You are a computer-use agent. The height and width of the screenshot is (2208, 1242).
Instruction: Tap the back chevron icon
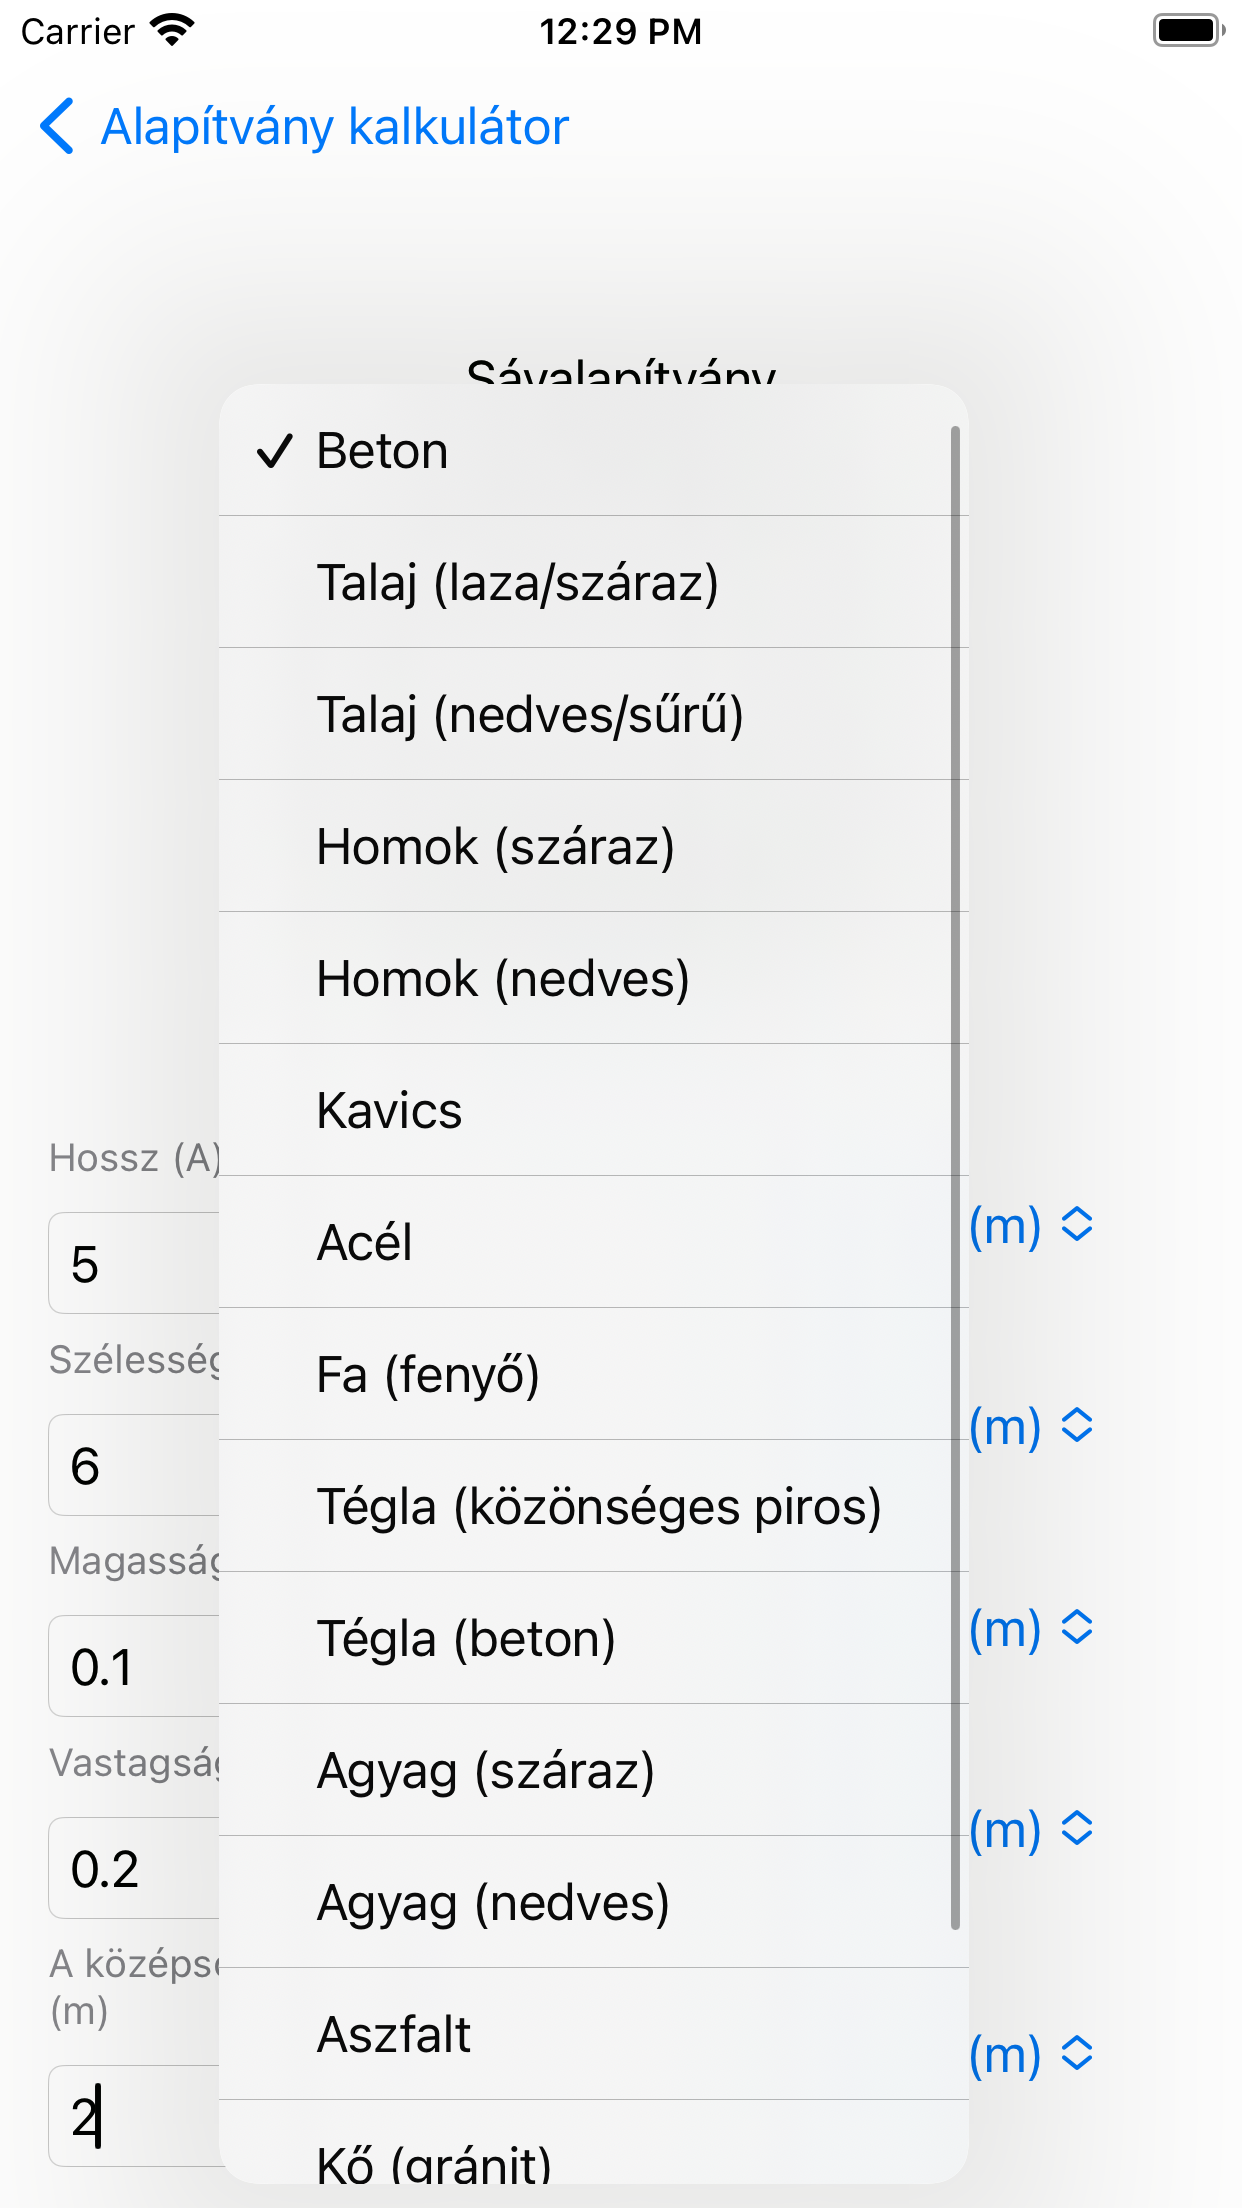(x=57, y=127)
